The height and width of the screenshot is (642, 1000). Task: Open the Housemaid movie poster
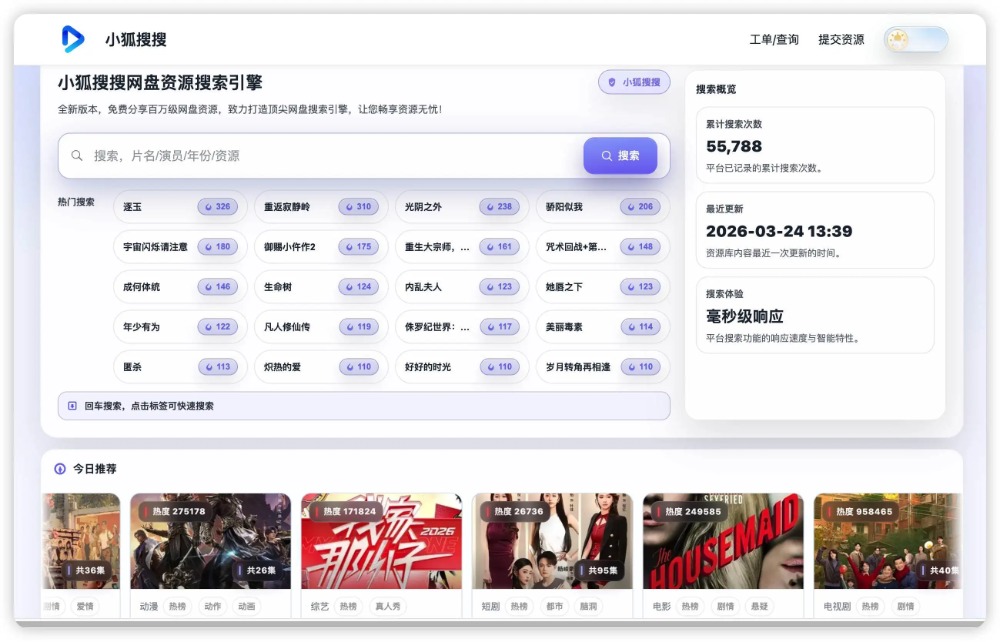pyautogui.click(x=723, y=541)
